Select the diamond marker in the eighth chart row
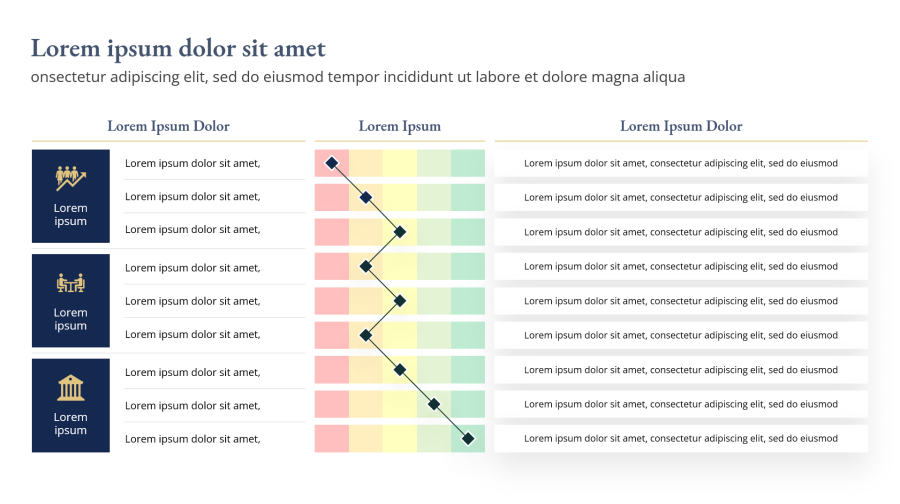 coord(434,404)
